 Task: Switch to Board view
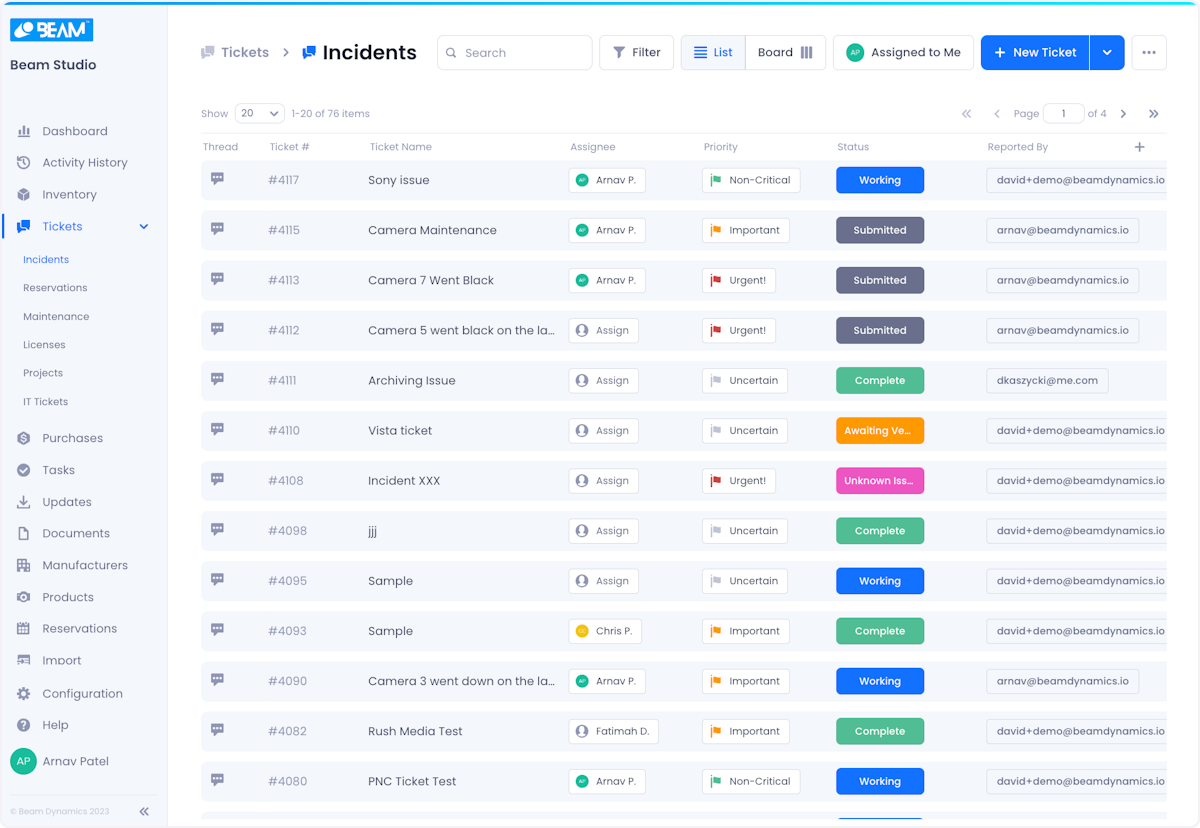[785, 53]
